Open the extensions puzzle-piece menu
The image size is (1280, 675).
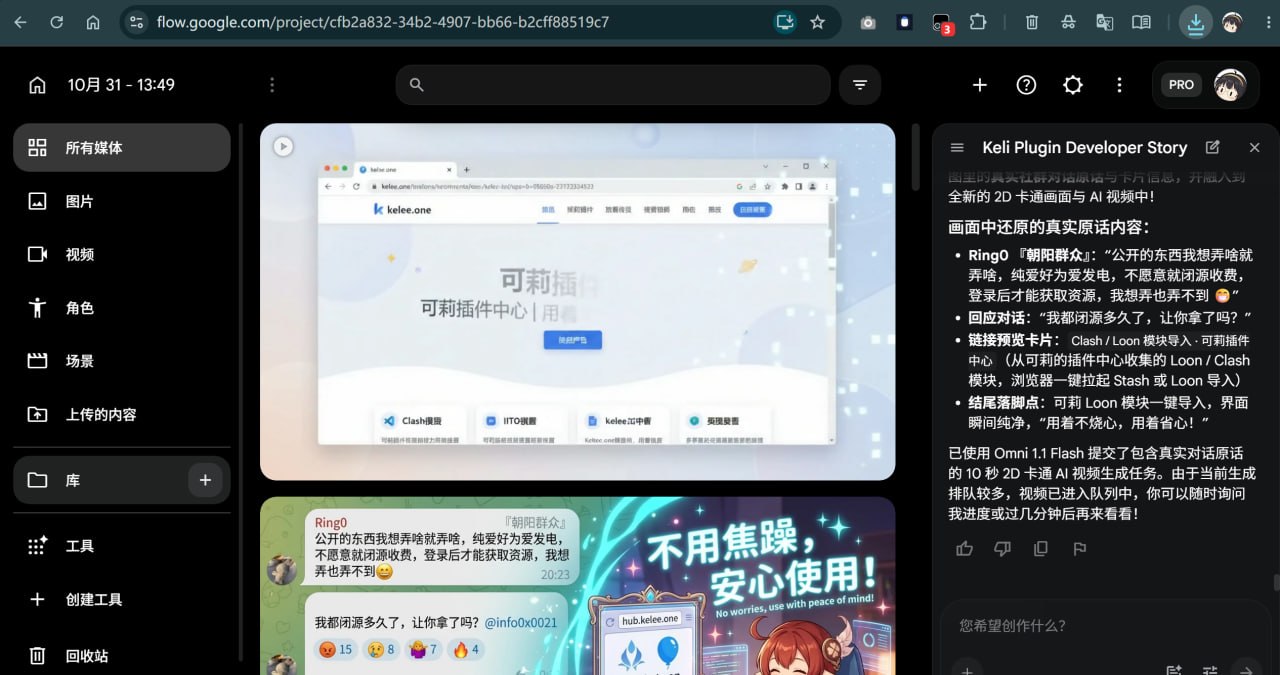(x=978, y=22)
